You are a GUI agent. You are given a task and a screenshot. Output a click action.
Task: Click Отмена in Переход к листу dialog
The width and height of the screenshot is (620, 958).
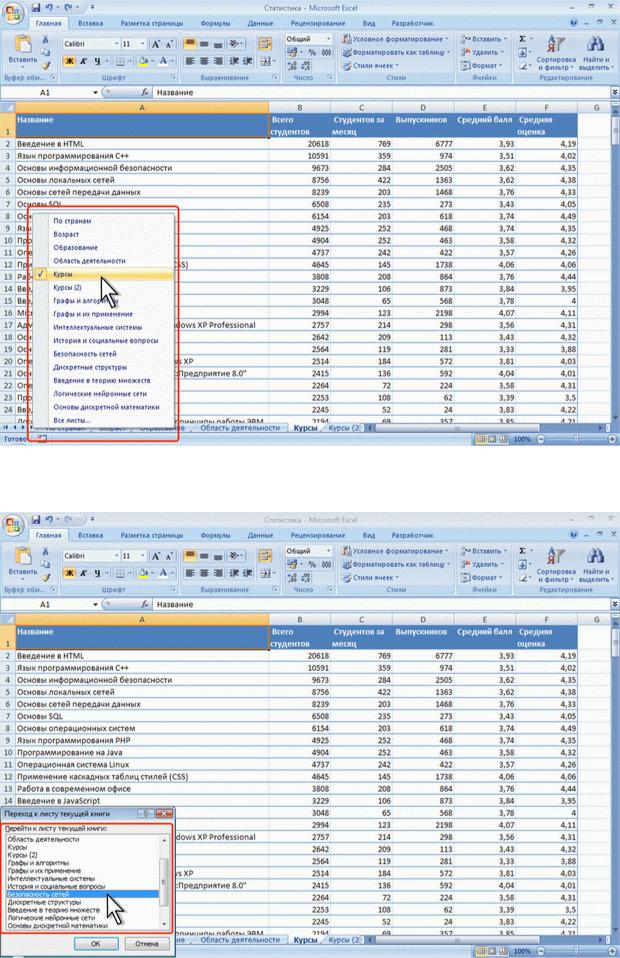click(x=147, y=944)
